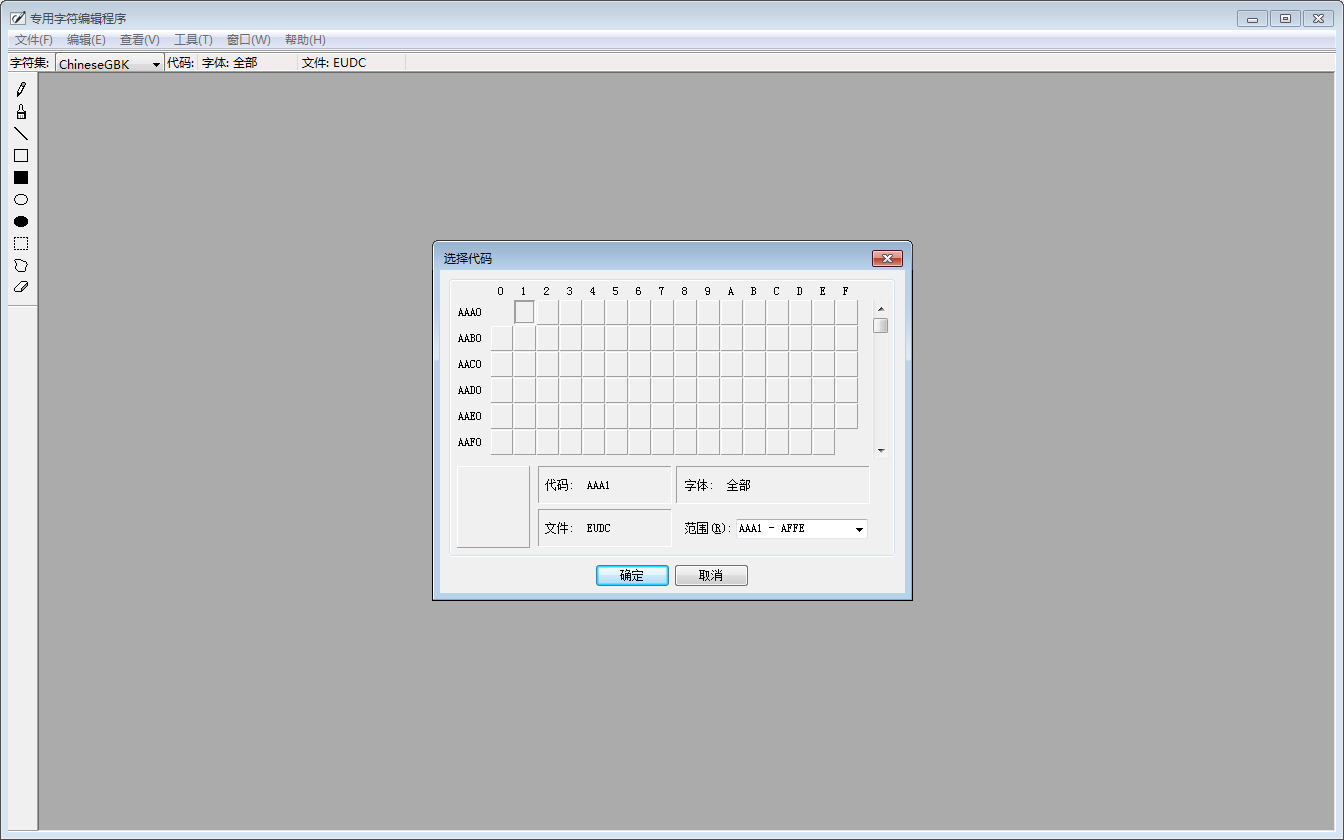This screenshot has width=1344, height=840.
Task: Click the AAA0 row label
Action: [470, 313]
